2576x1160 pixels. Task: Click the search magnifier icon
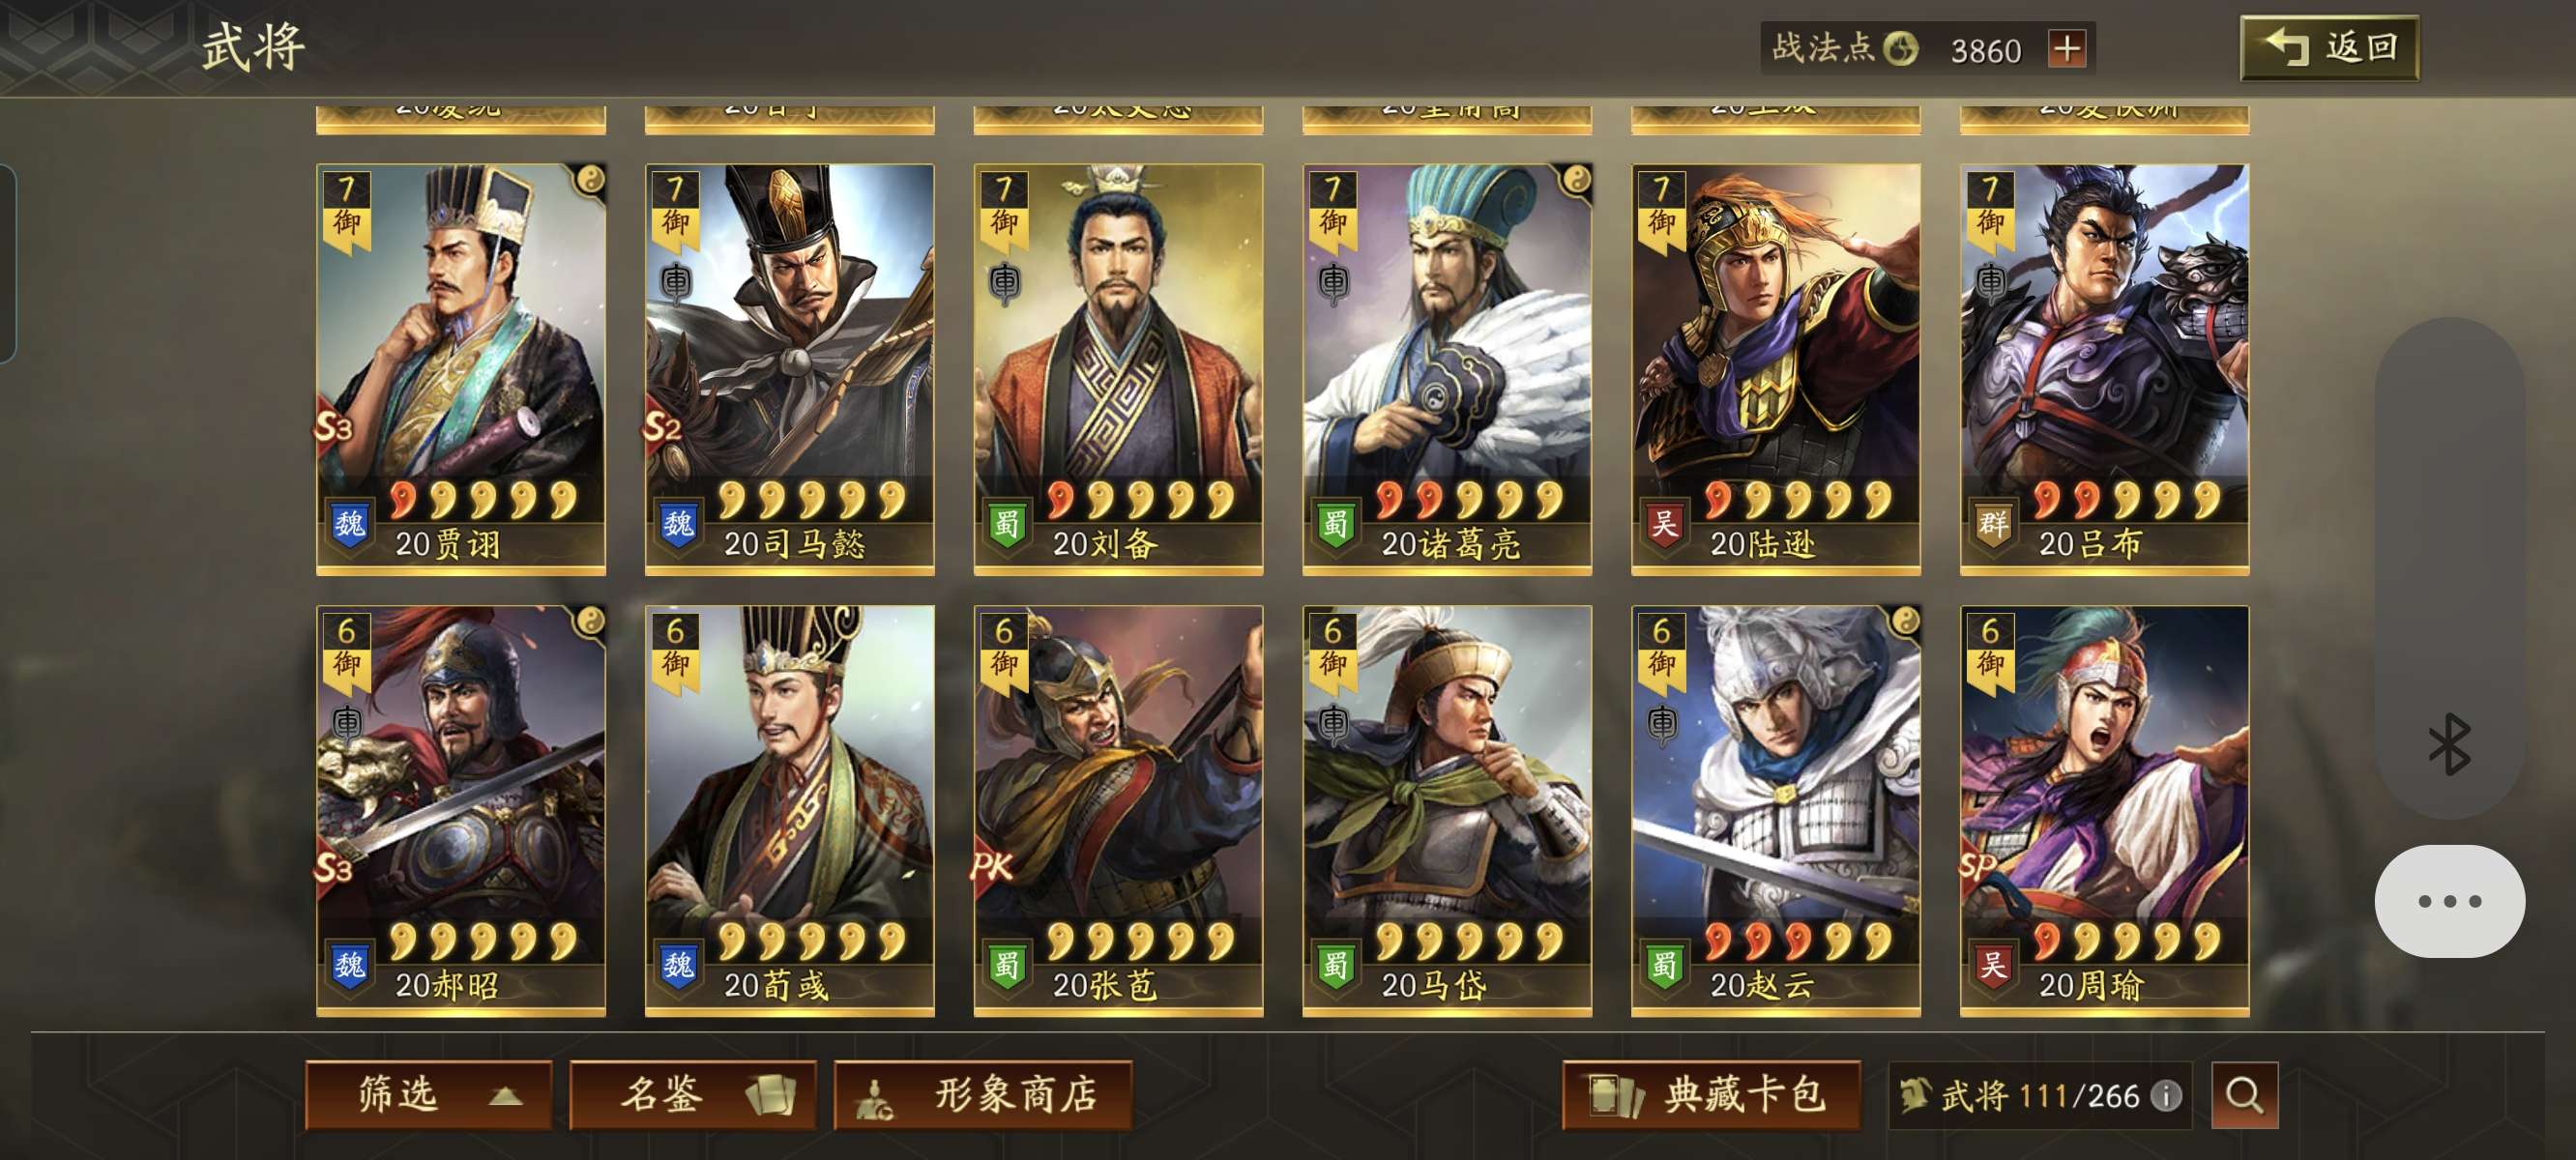click(2244, 1095)
